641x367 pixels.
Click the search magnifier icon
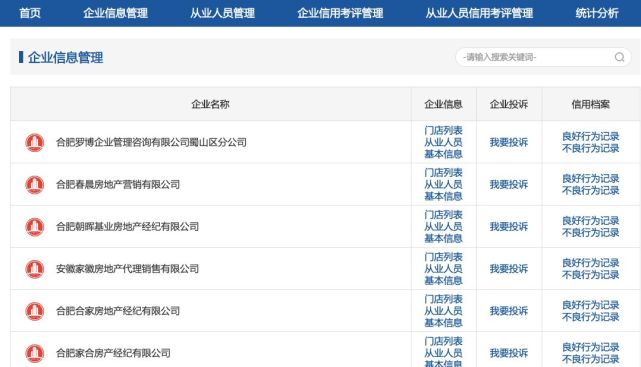pyautogui.click(x=619, y=57)
